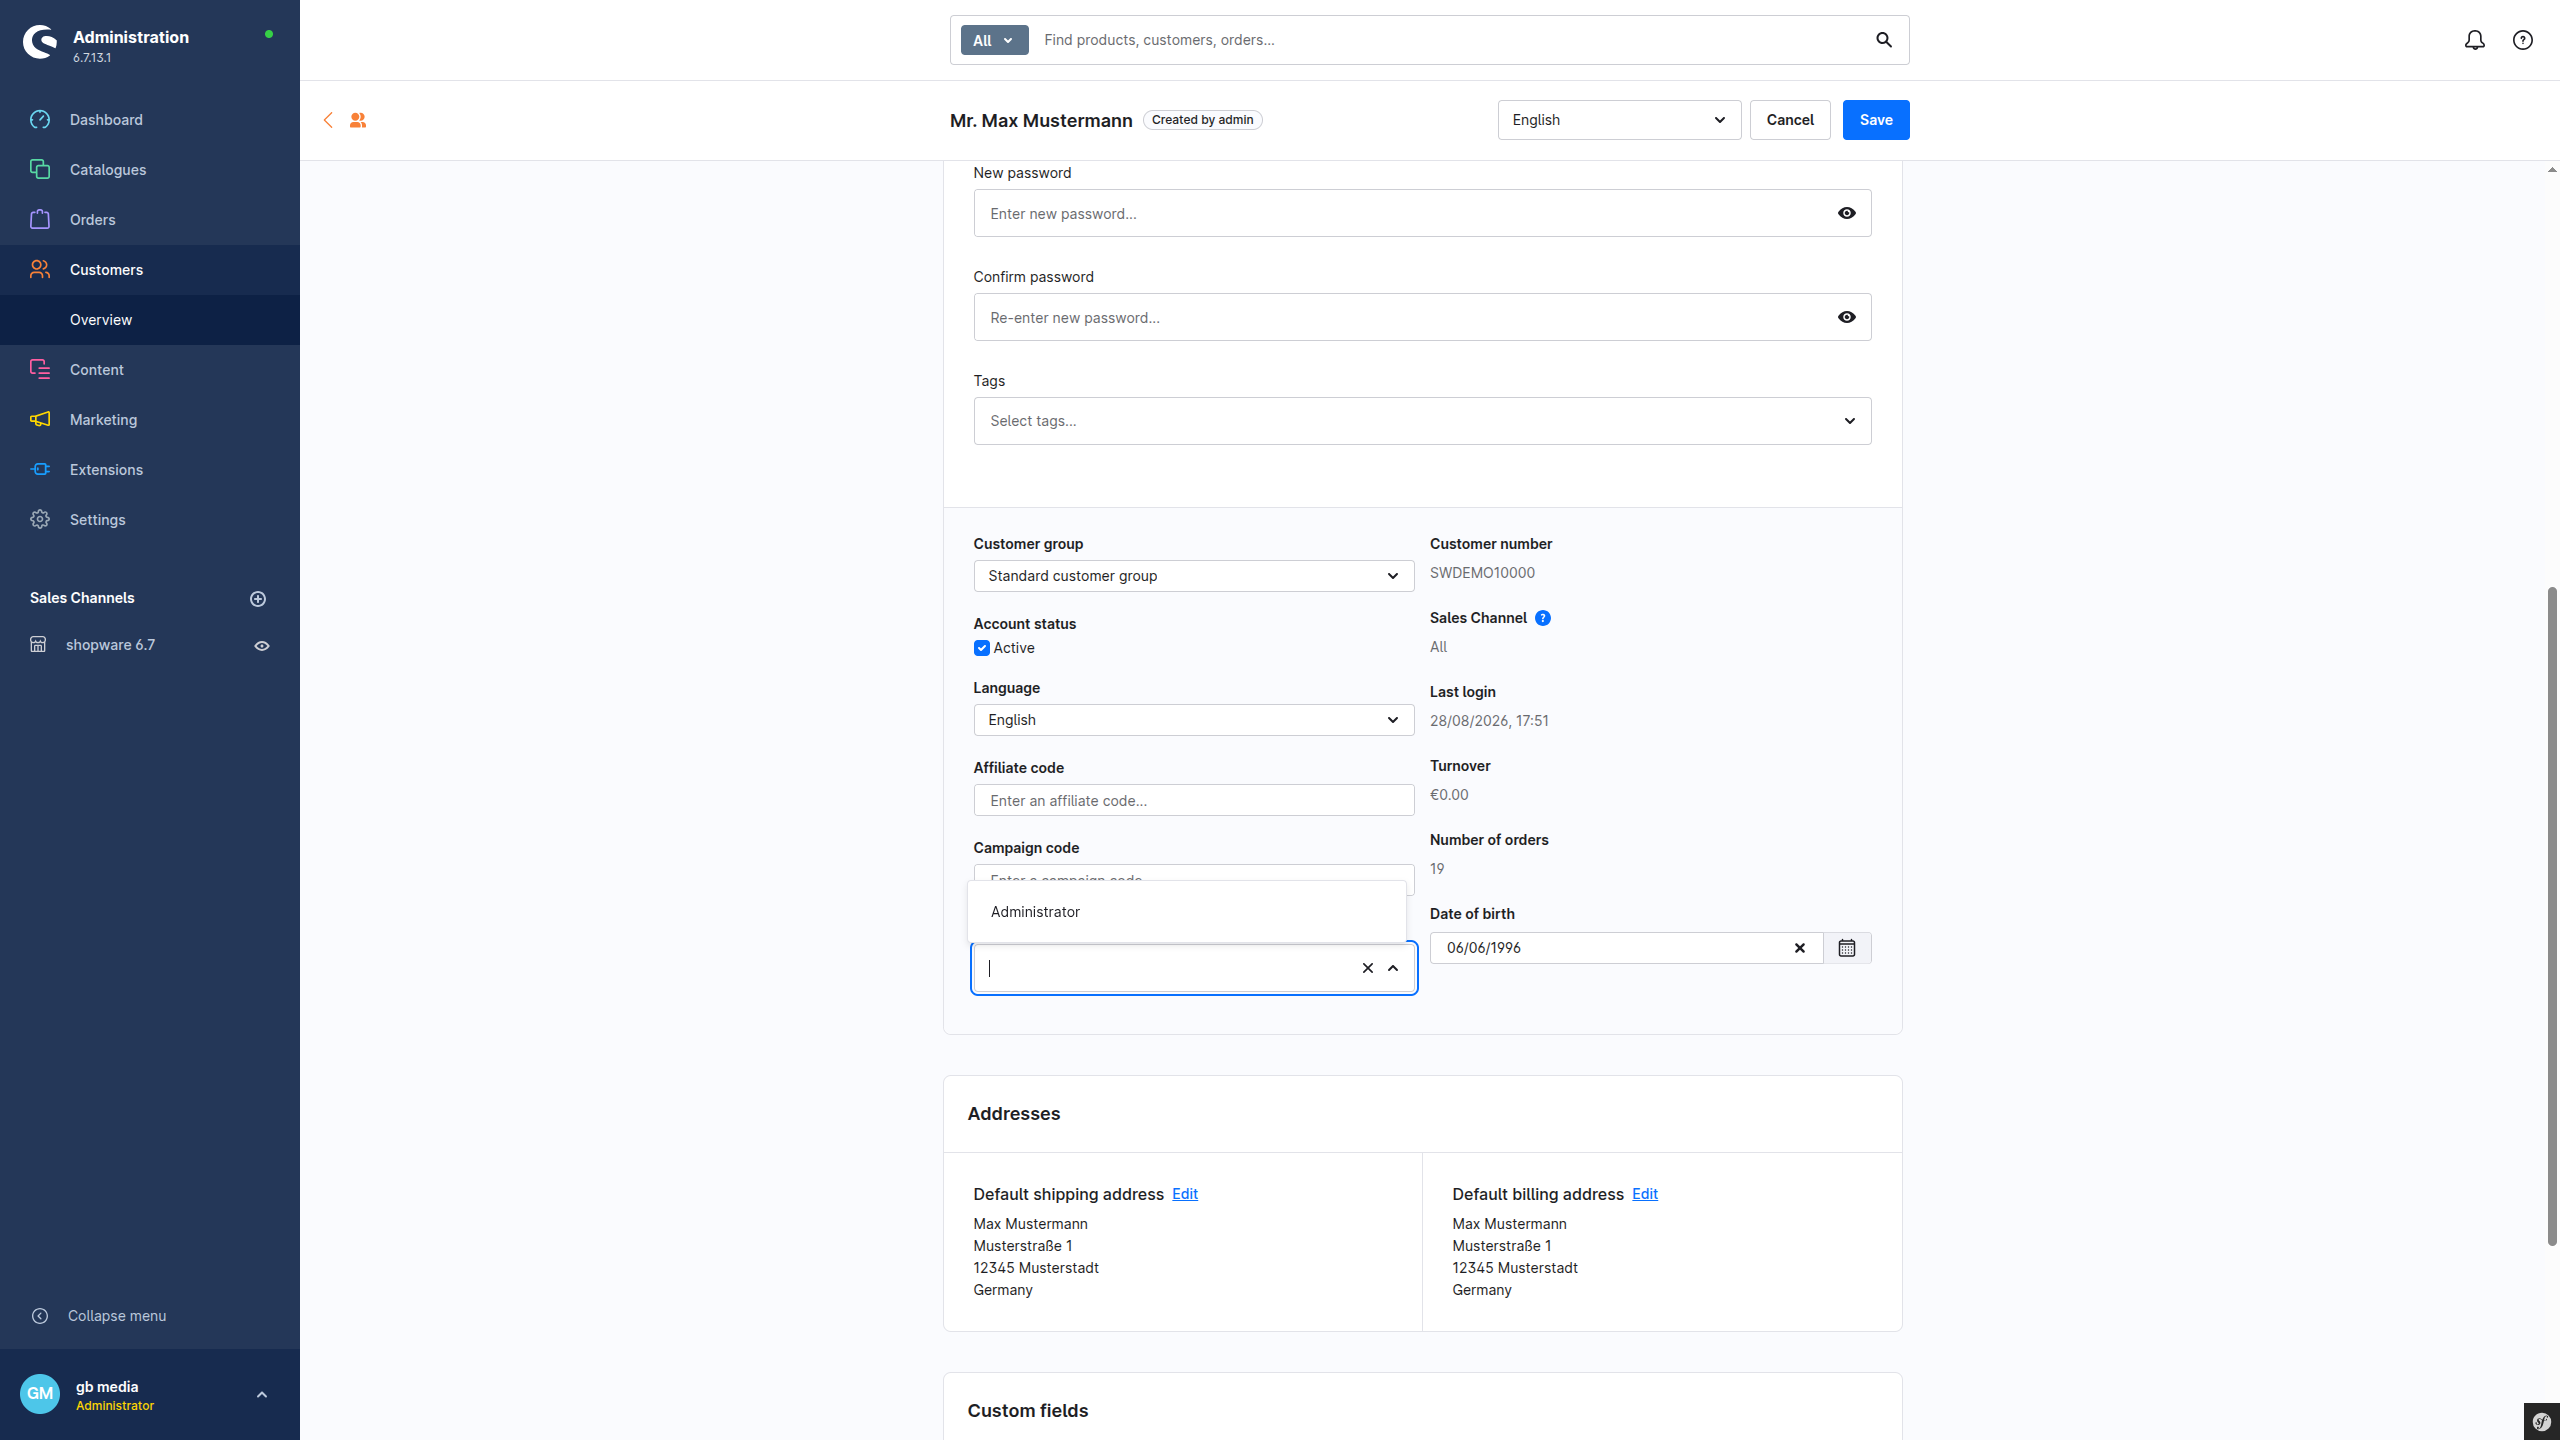Open the date of birth calendar picker
2560x1440 pixels.
tap(1847, 948)
